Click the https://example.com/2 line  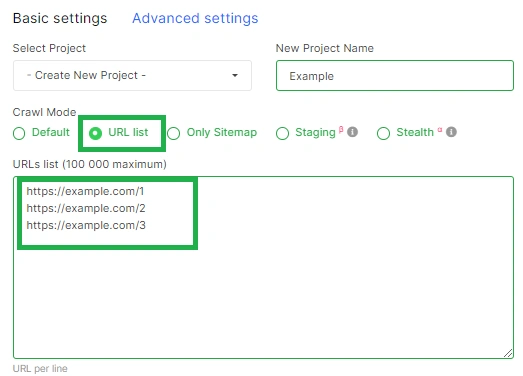[x=86, y=208]
